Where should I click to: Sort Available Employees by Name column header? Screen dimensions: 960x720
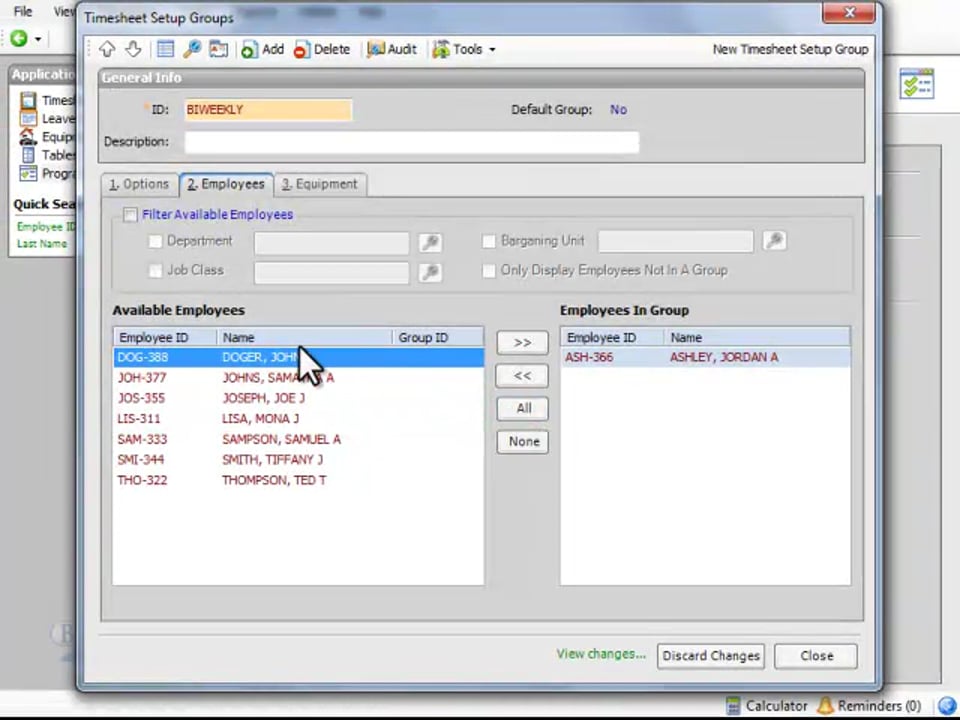[305, 338]
